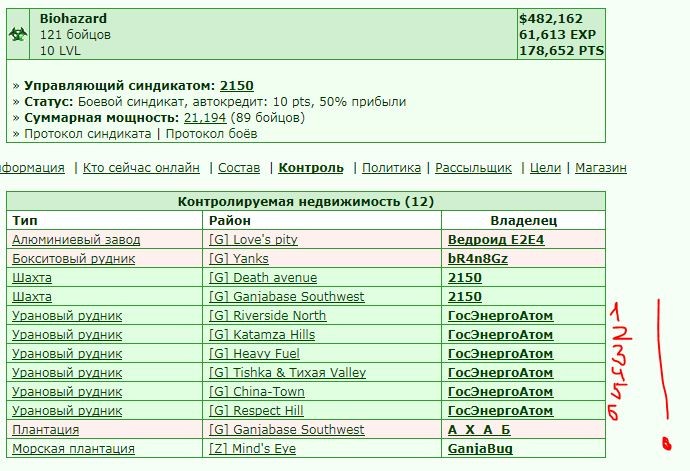
Task: Open the Магазин tab
Action: point(601,168)
